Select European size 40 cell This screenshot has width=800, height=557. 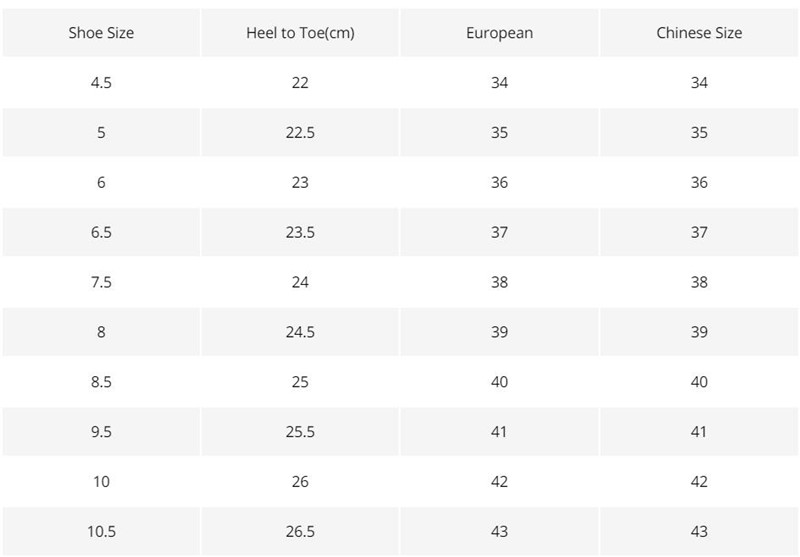point(499,382)
